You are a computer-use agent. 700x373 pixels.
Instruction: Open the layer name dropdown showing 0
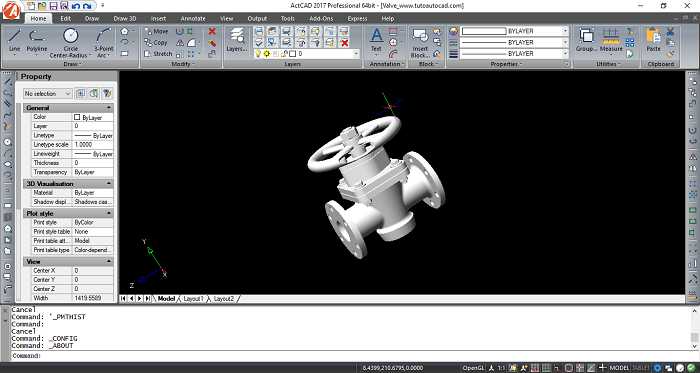pos(306,54)
